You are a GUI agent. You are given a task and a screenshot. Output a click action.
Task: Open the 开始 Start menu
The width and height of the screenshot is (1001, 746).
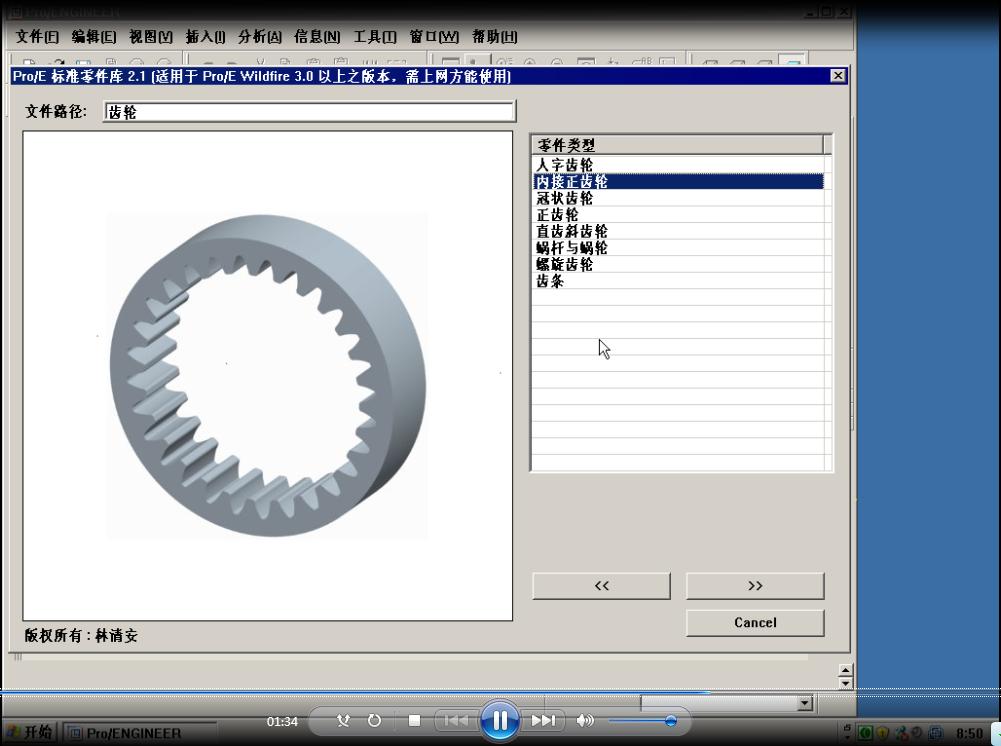pos(29,732)
